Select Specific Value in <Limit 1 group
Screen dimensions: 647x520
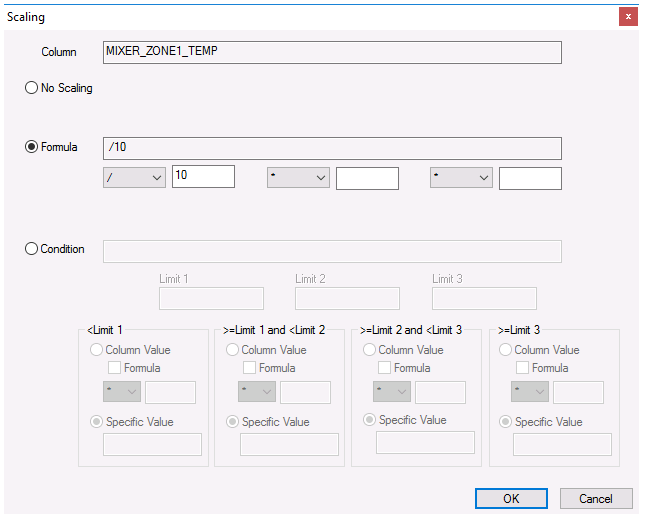pyautogui.click(x=96, y=422)
